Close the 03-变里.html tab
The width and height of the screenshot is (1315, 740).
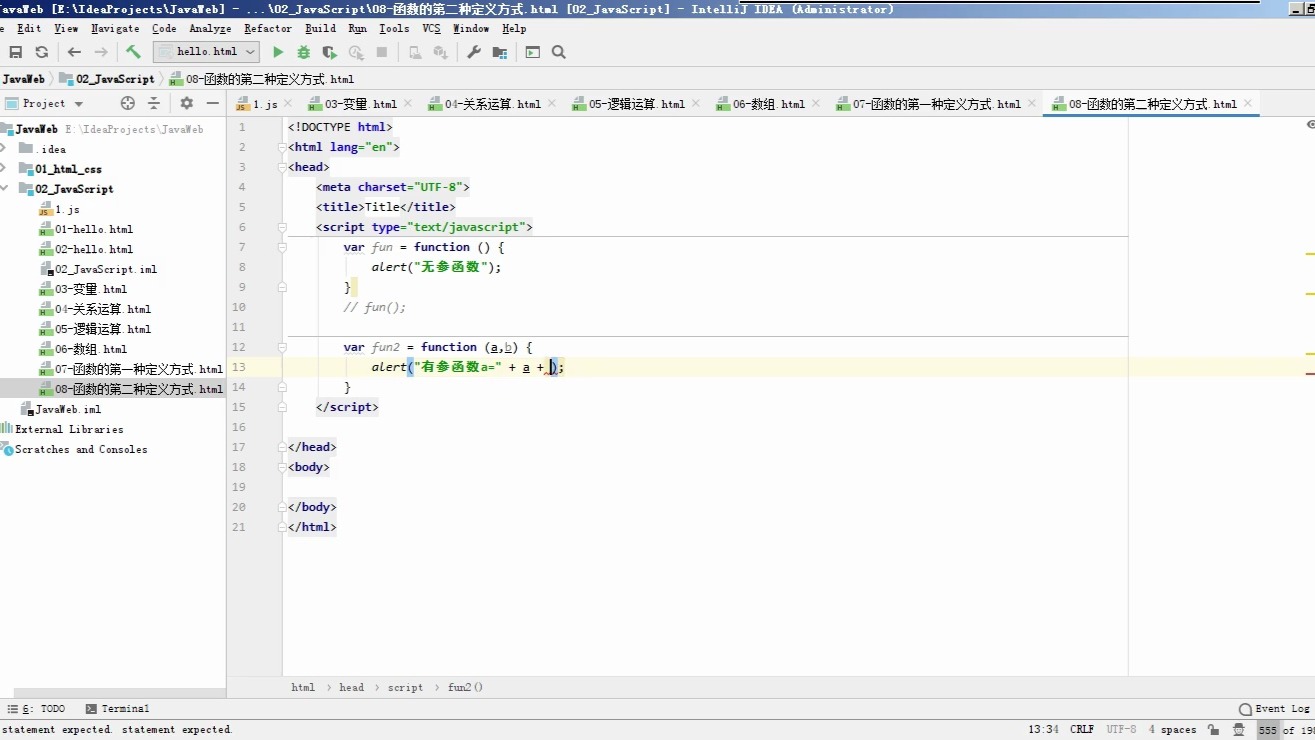point(407,103)
